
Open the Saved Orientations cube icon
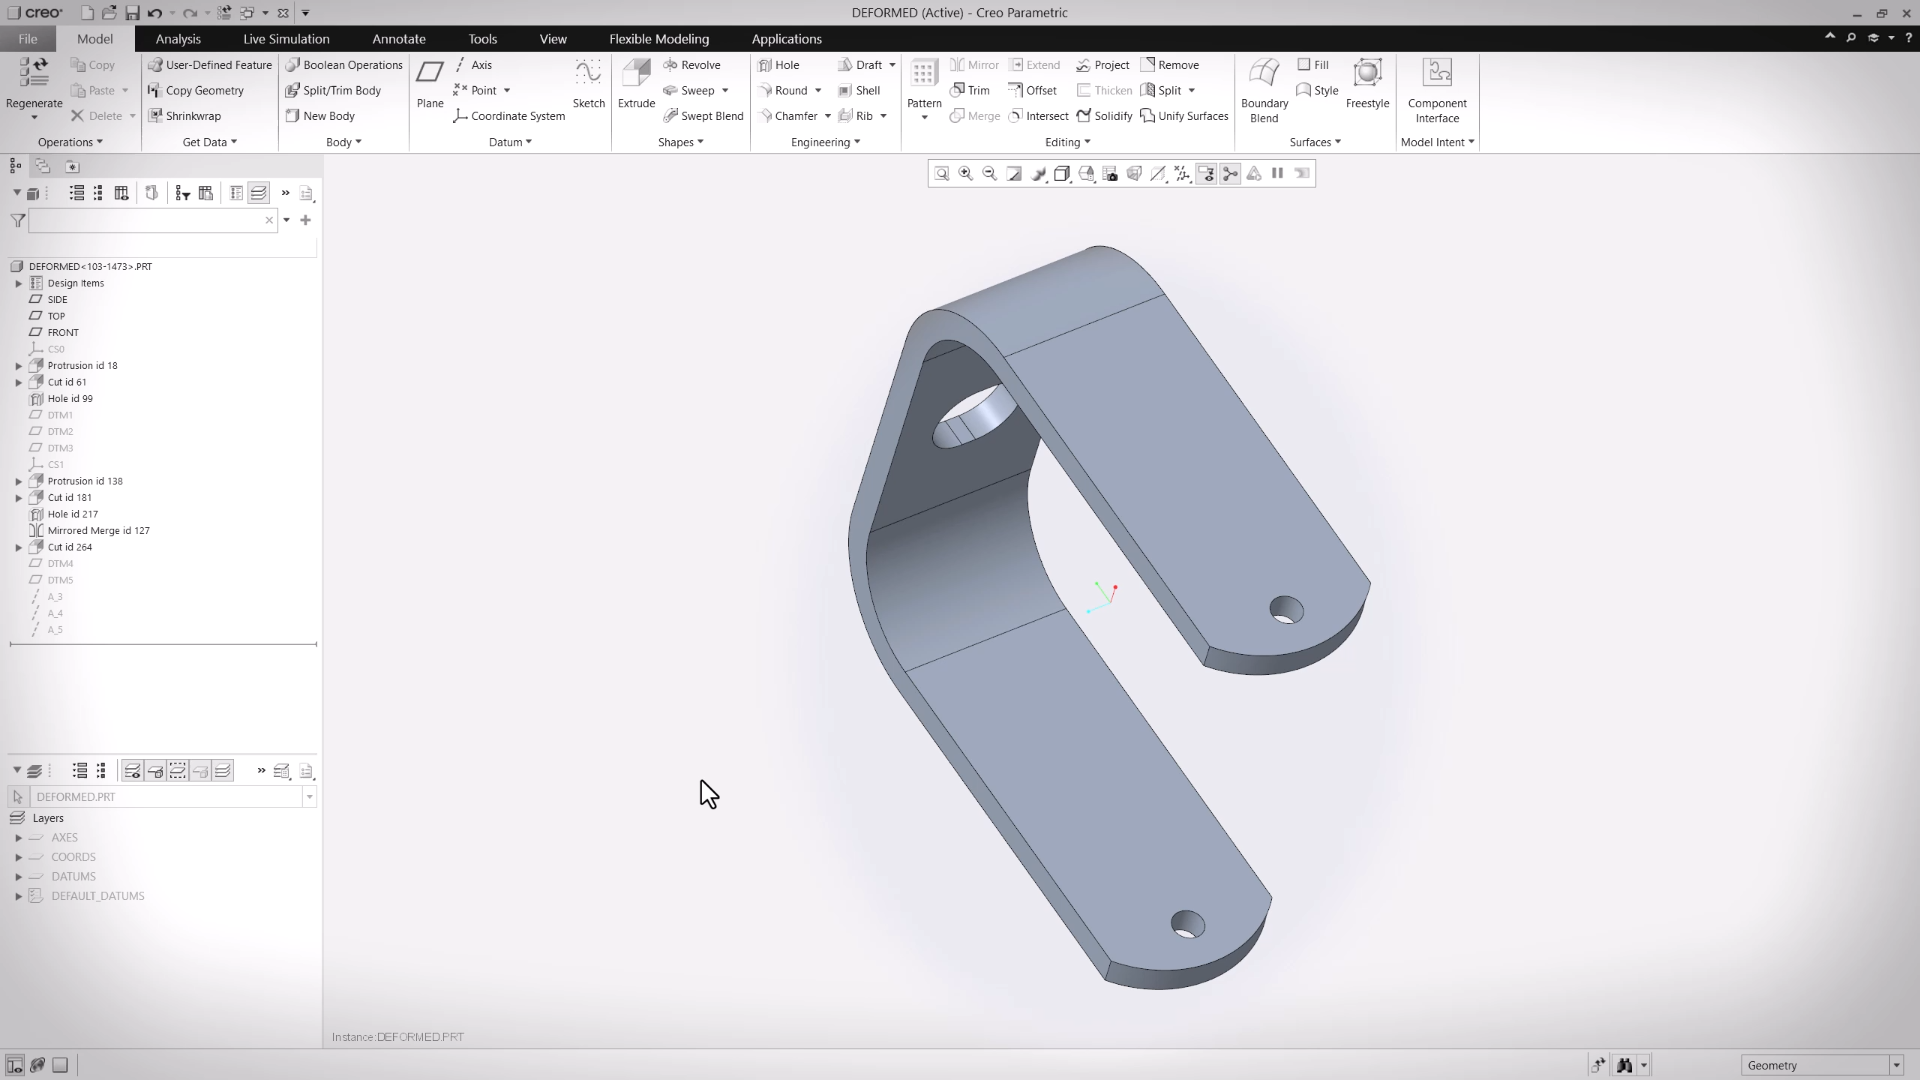tap(1086, 174)
